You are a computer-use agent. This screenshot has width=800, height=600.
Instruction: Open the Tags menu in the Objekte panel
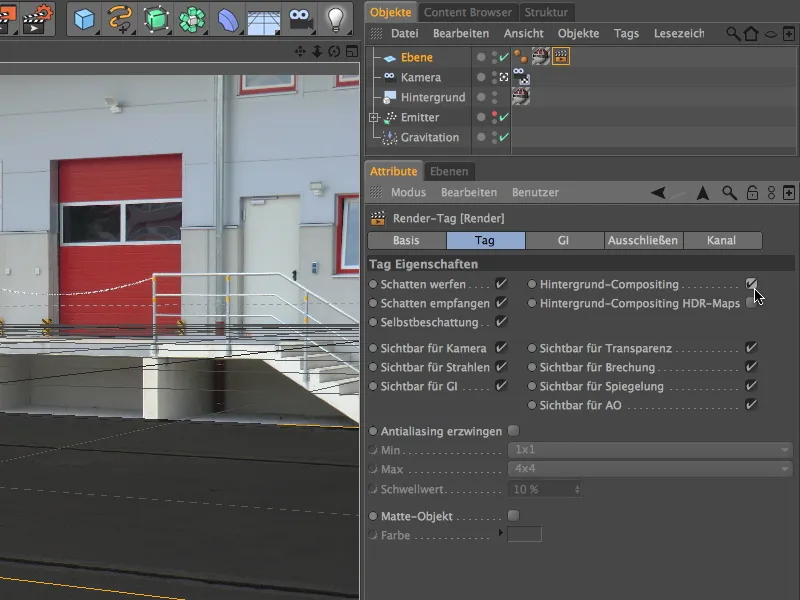coord(626,33)
